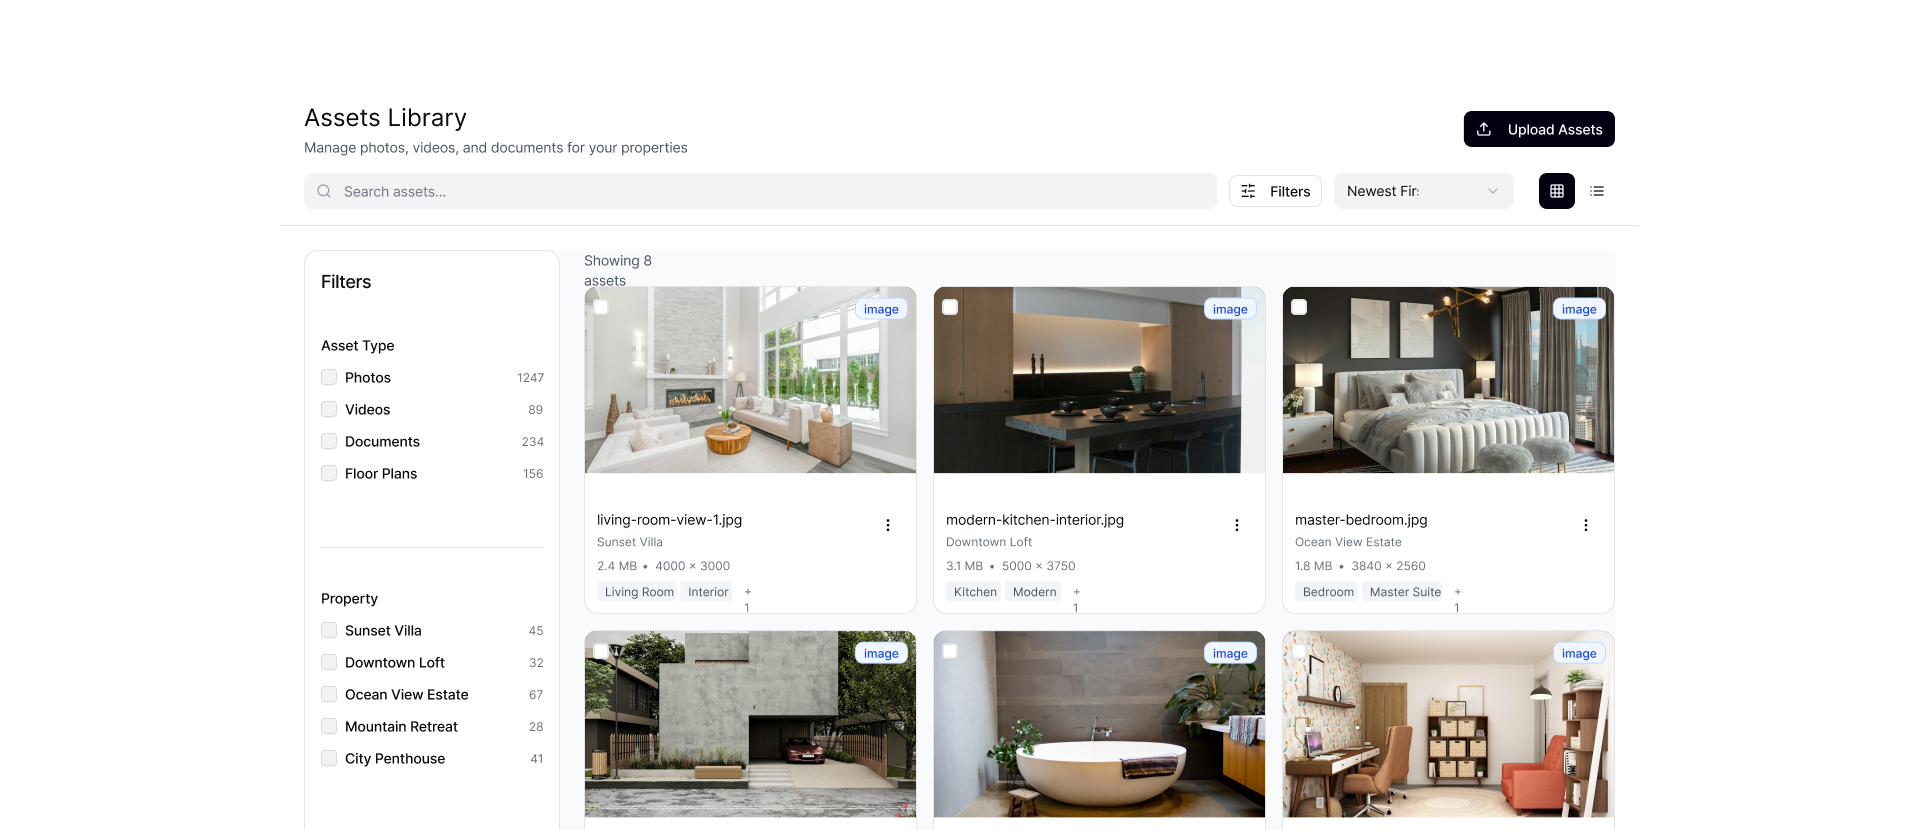1920x830 pixels.
Task: Click the Ocean View Estate label under master-bedroom.jpg
Action: pyautogui.click(x=1348, y=542)
